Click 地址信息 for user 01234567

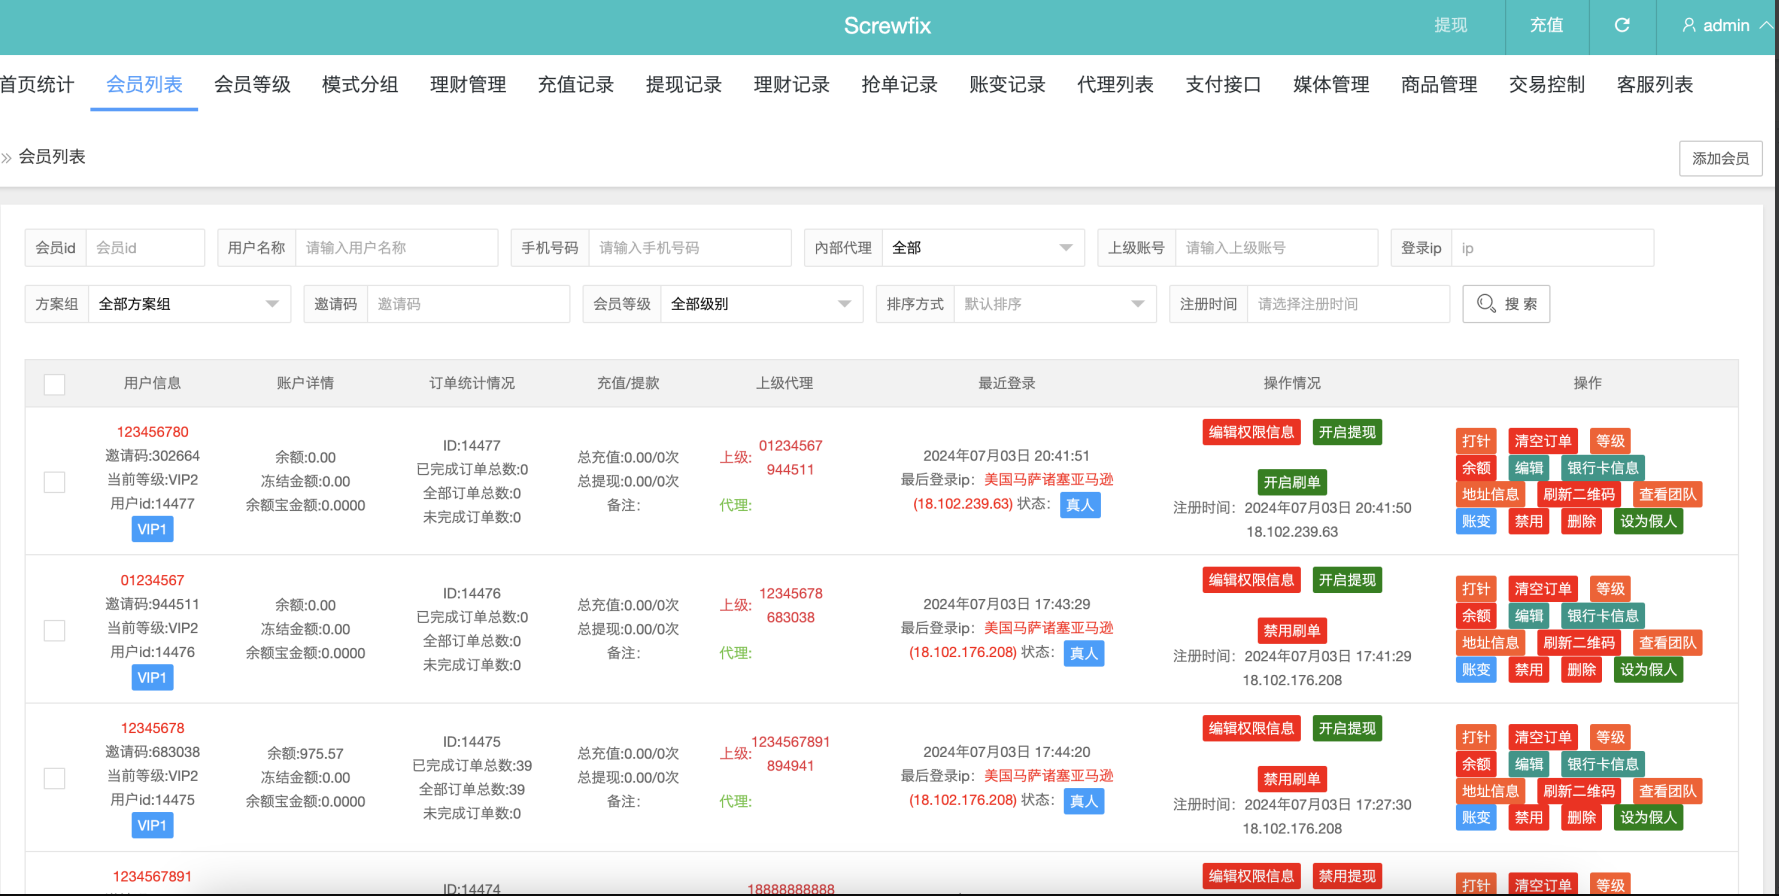click(x=1490, y=643)
